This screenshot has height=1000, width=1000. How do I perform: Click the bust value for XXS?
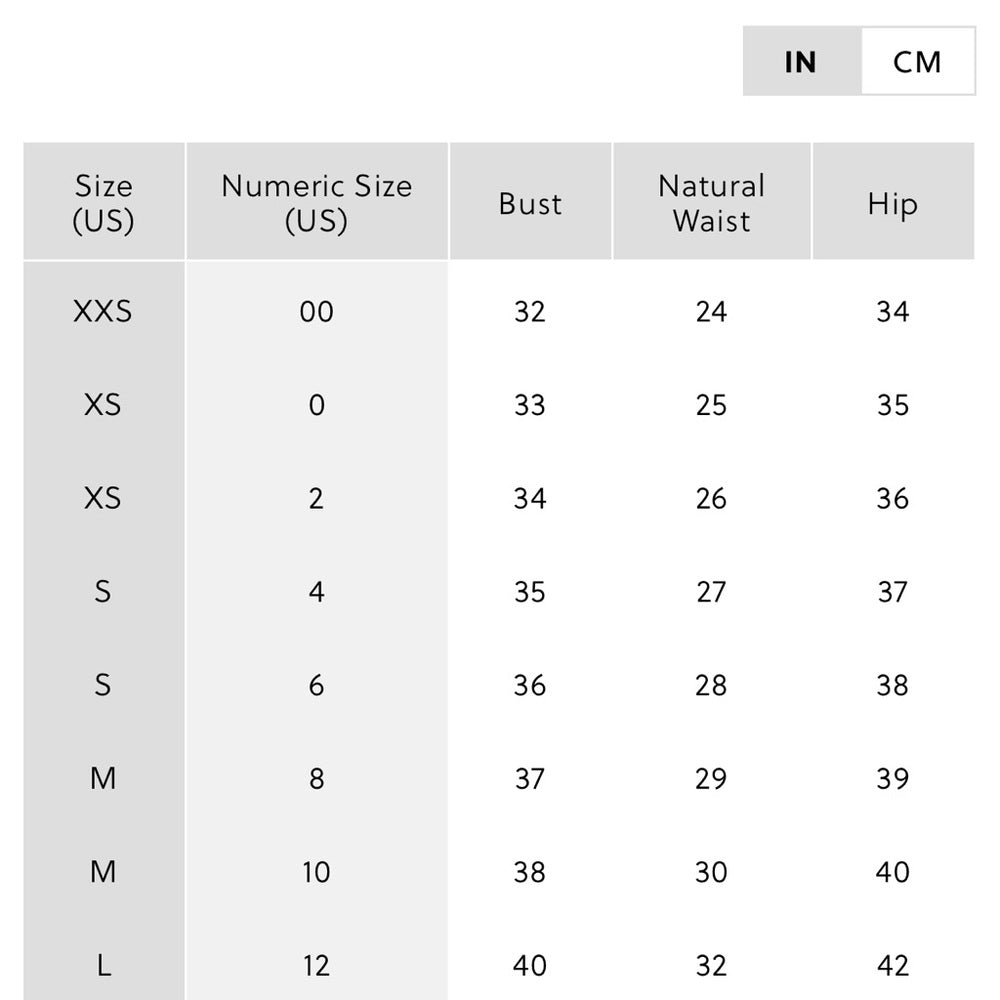click(x=530, y=312)
